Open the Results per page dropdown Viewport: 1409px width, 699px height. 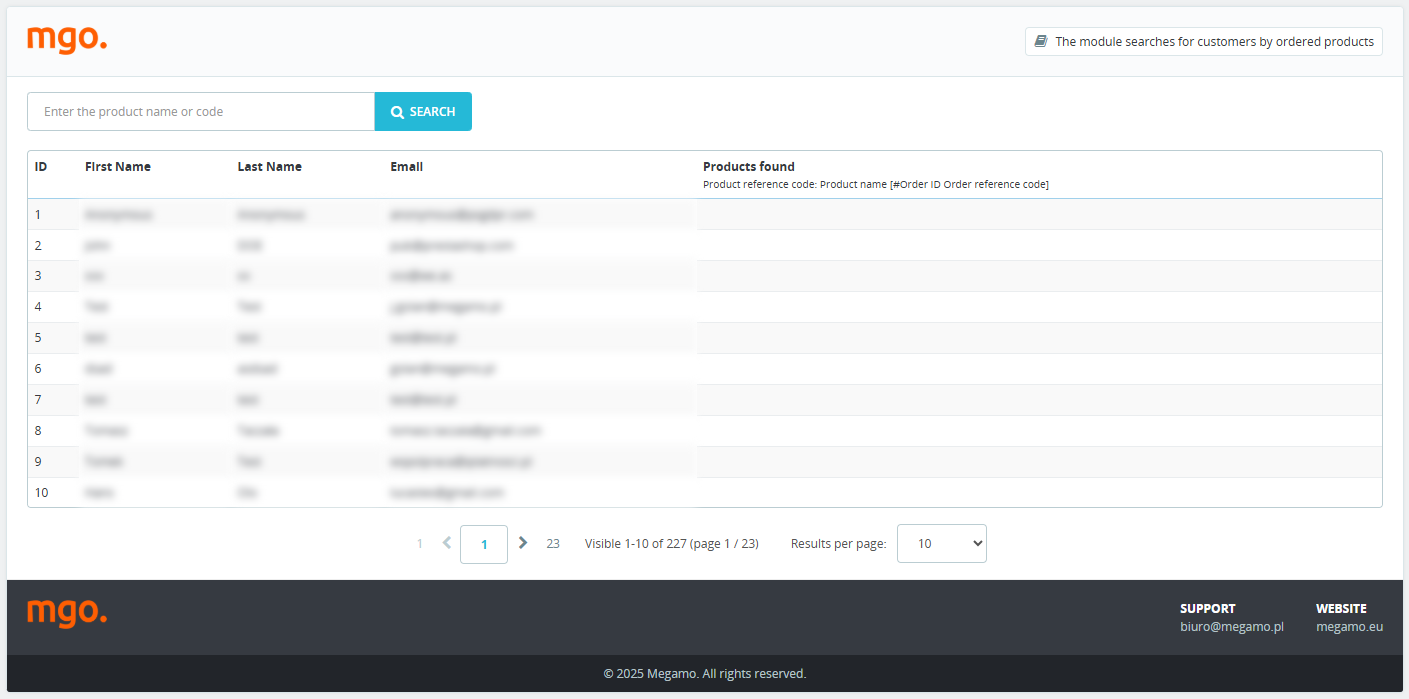tap(941, 544)
